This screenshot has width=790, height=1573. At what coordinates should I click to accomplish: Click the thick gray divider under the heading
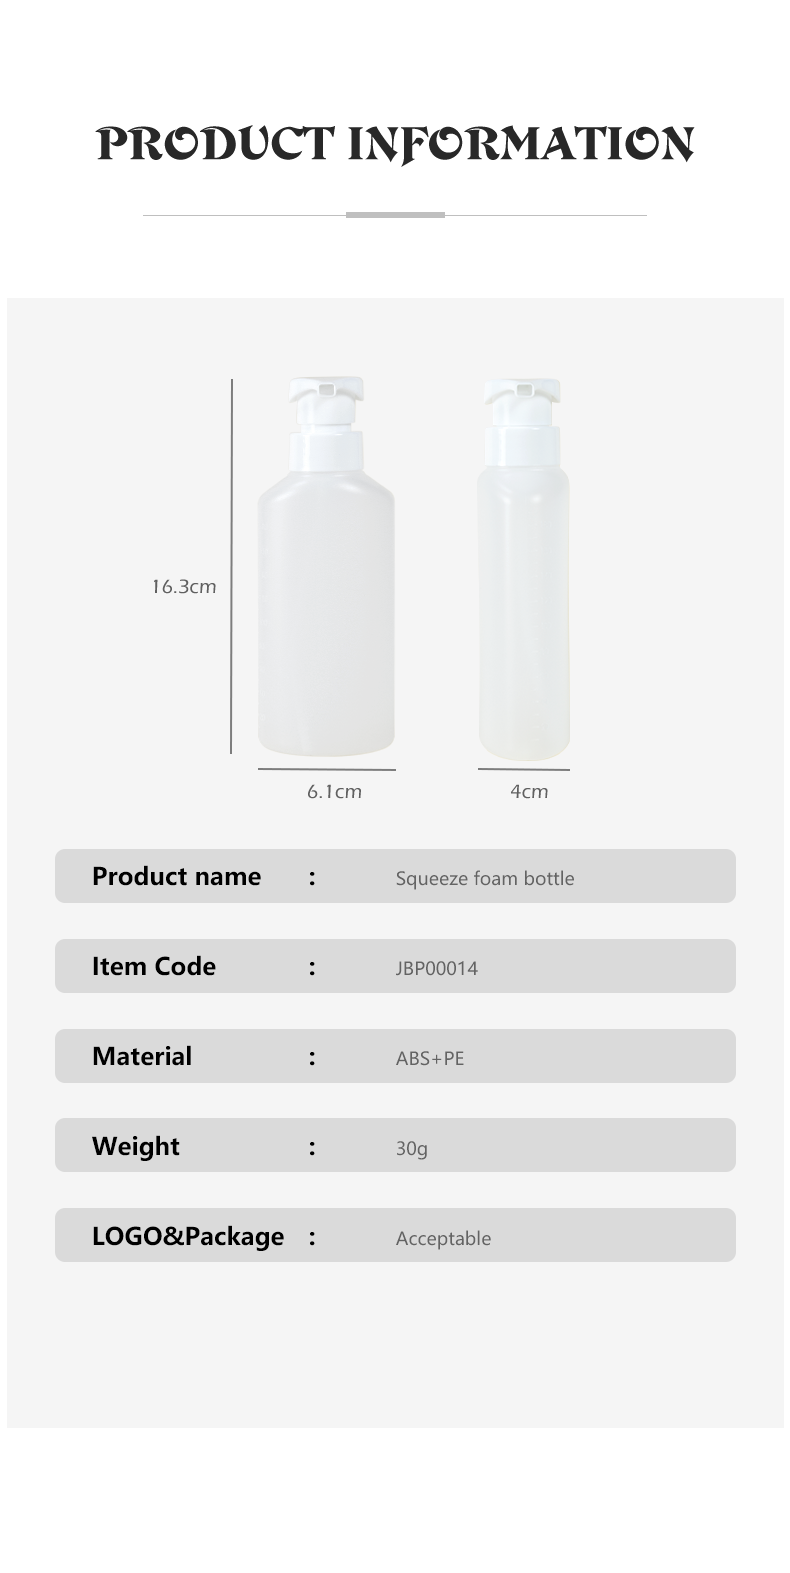395,215
